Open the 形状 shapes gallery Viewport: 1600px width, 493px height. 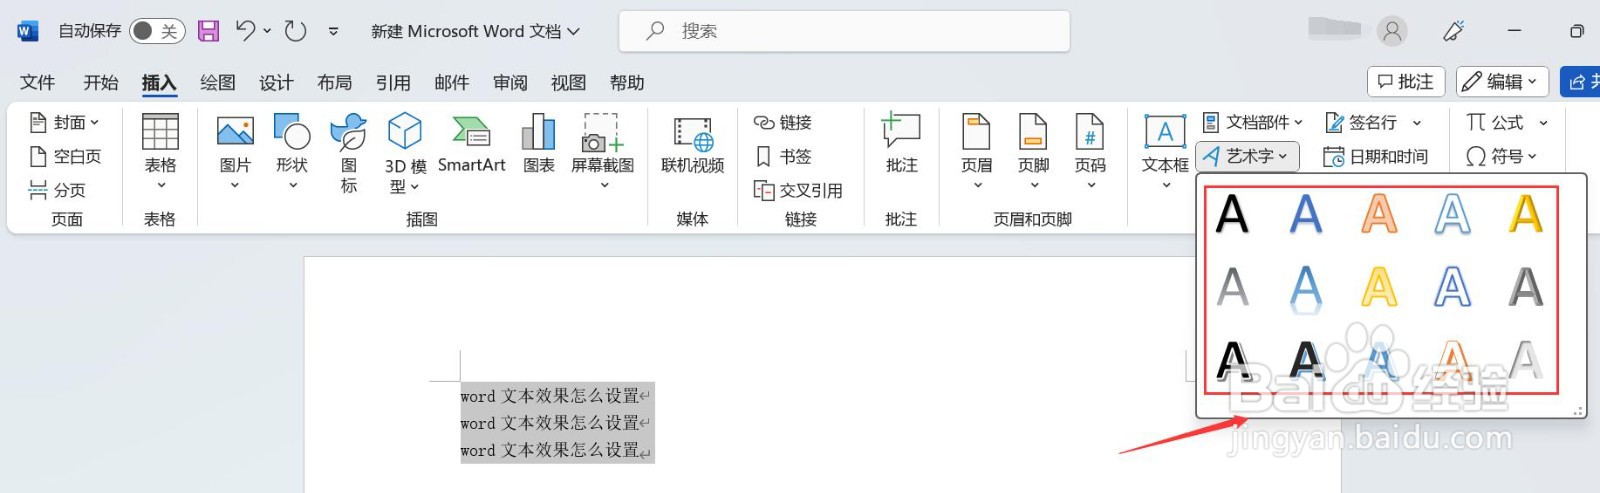pos(292,152)
